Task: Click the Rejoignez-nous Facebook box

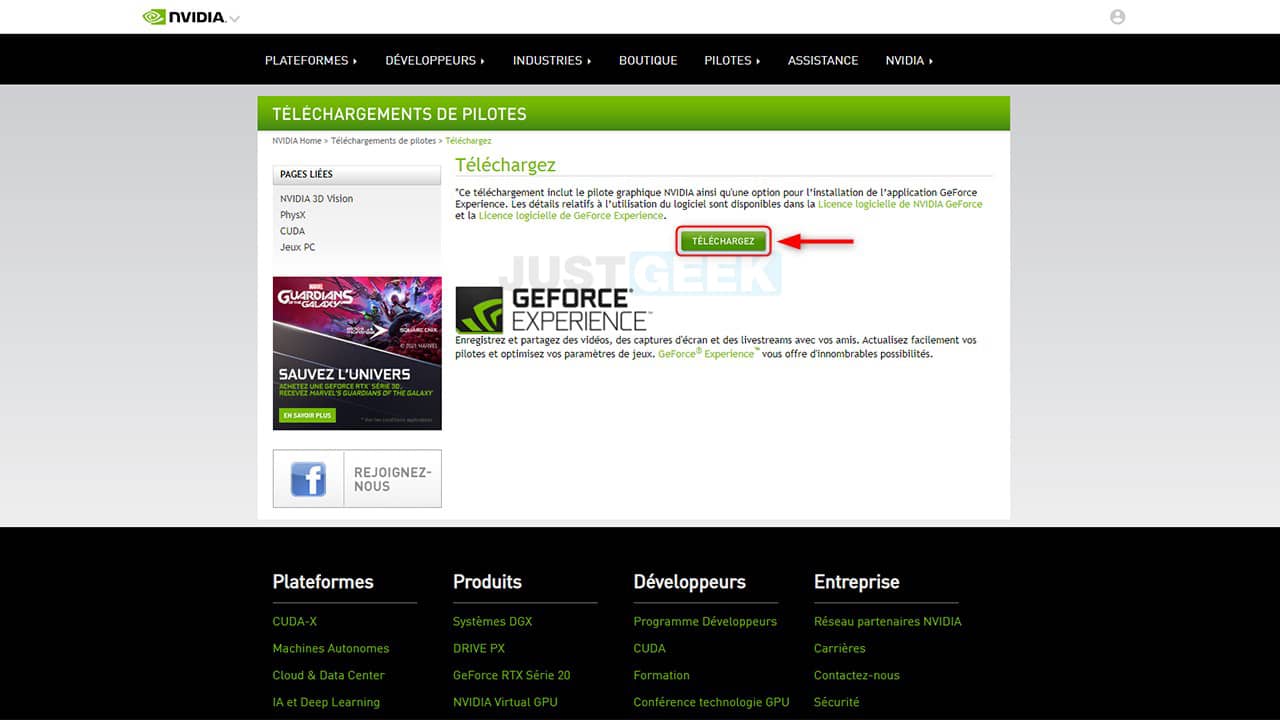Action: point(357,479)
